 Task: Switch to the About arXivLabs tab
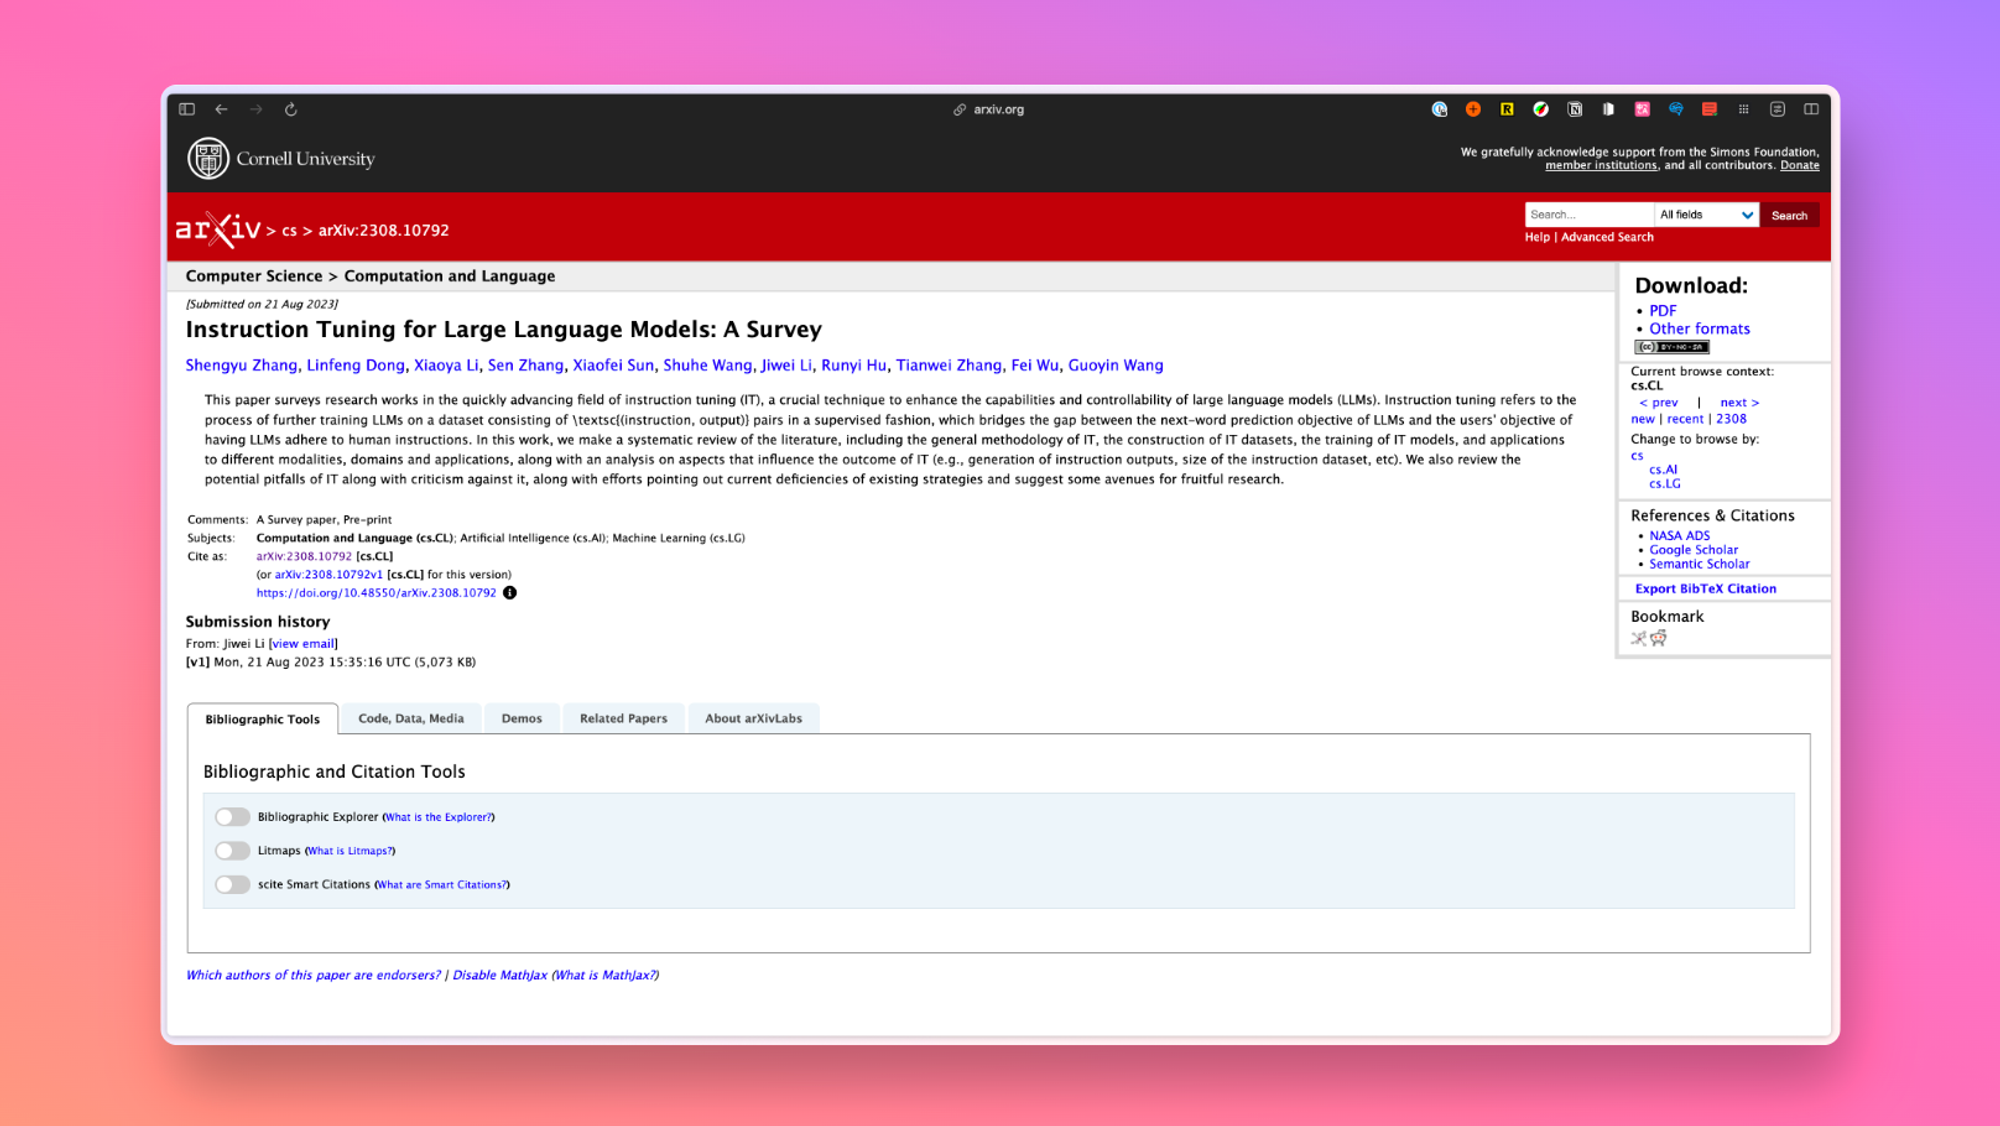[753, 718]
